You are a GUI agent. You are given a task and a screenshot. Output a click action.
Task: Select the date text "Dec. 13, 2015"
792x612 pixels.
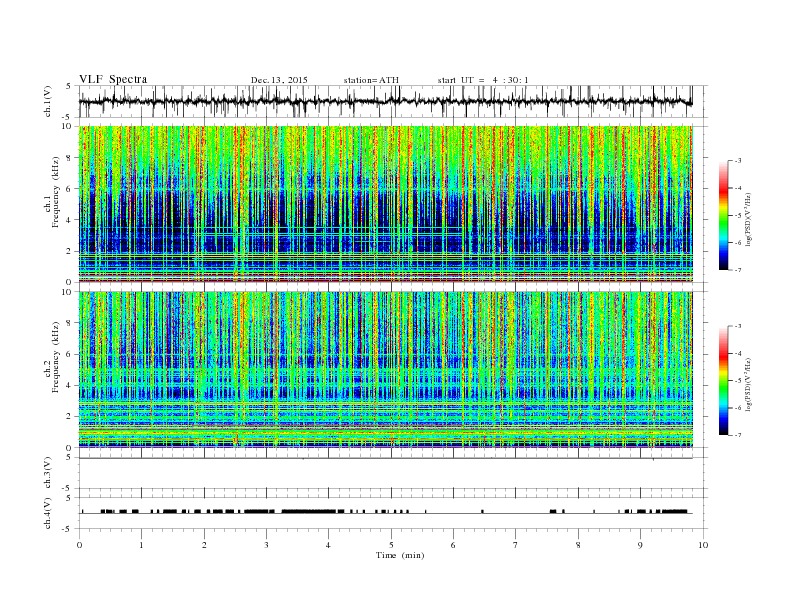(279, 80)
